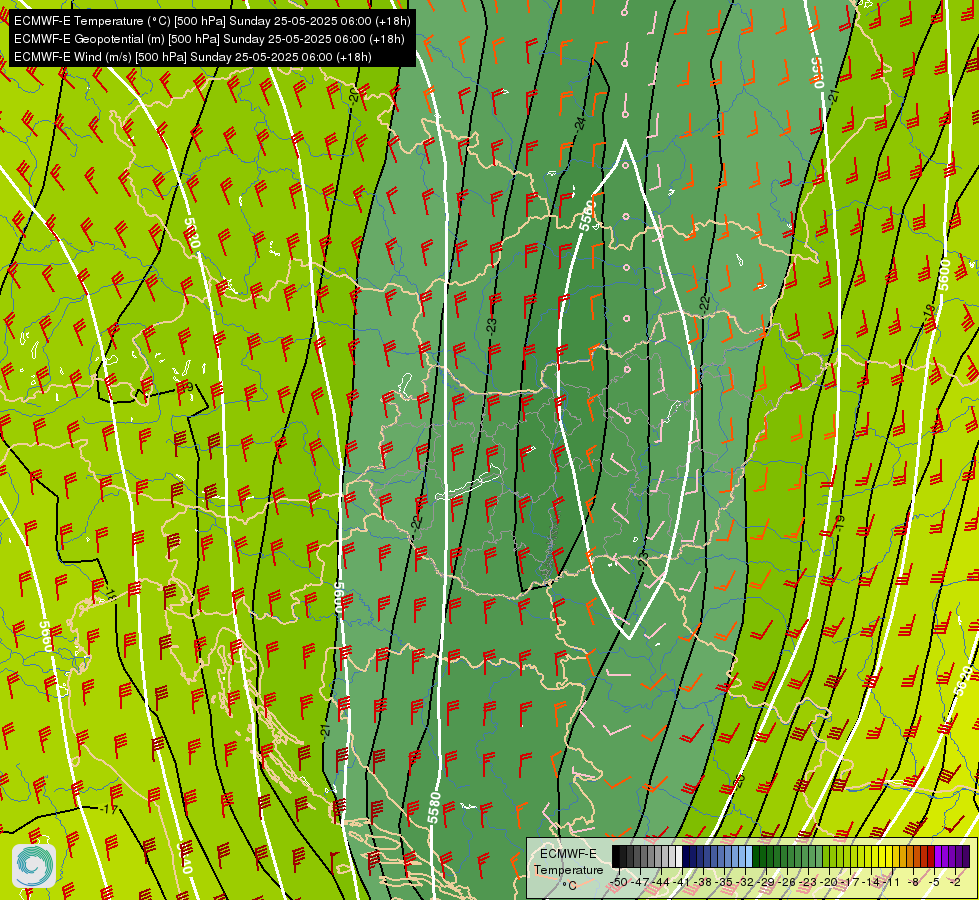Screen dimensions: 979x900
Task: Click the -35 value in the legend
Action: [x=724, y=882]
